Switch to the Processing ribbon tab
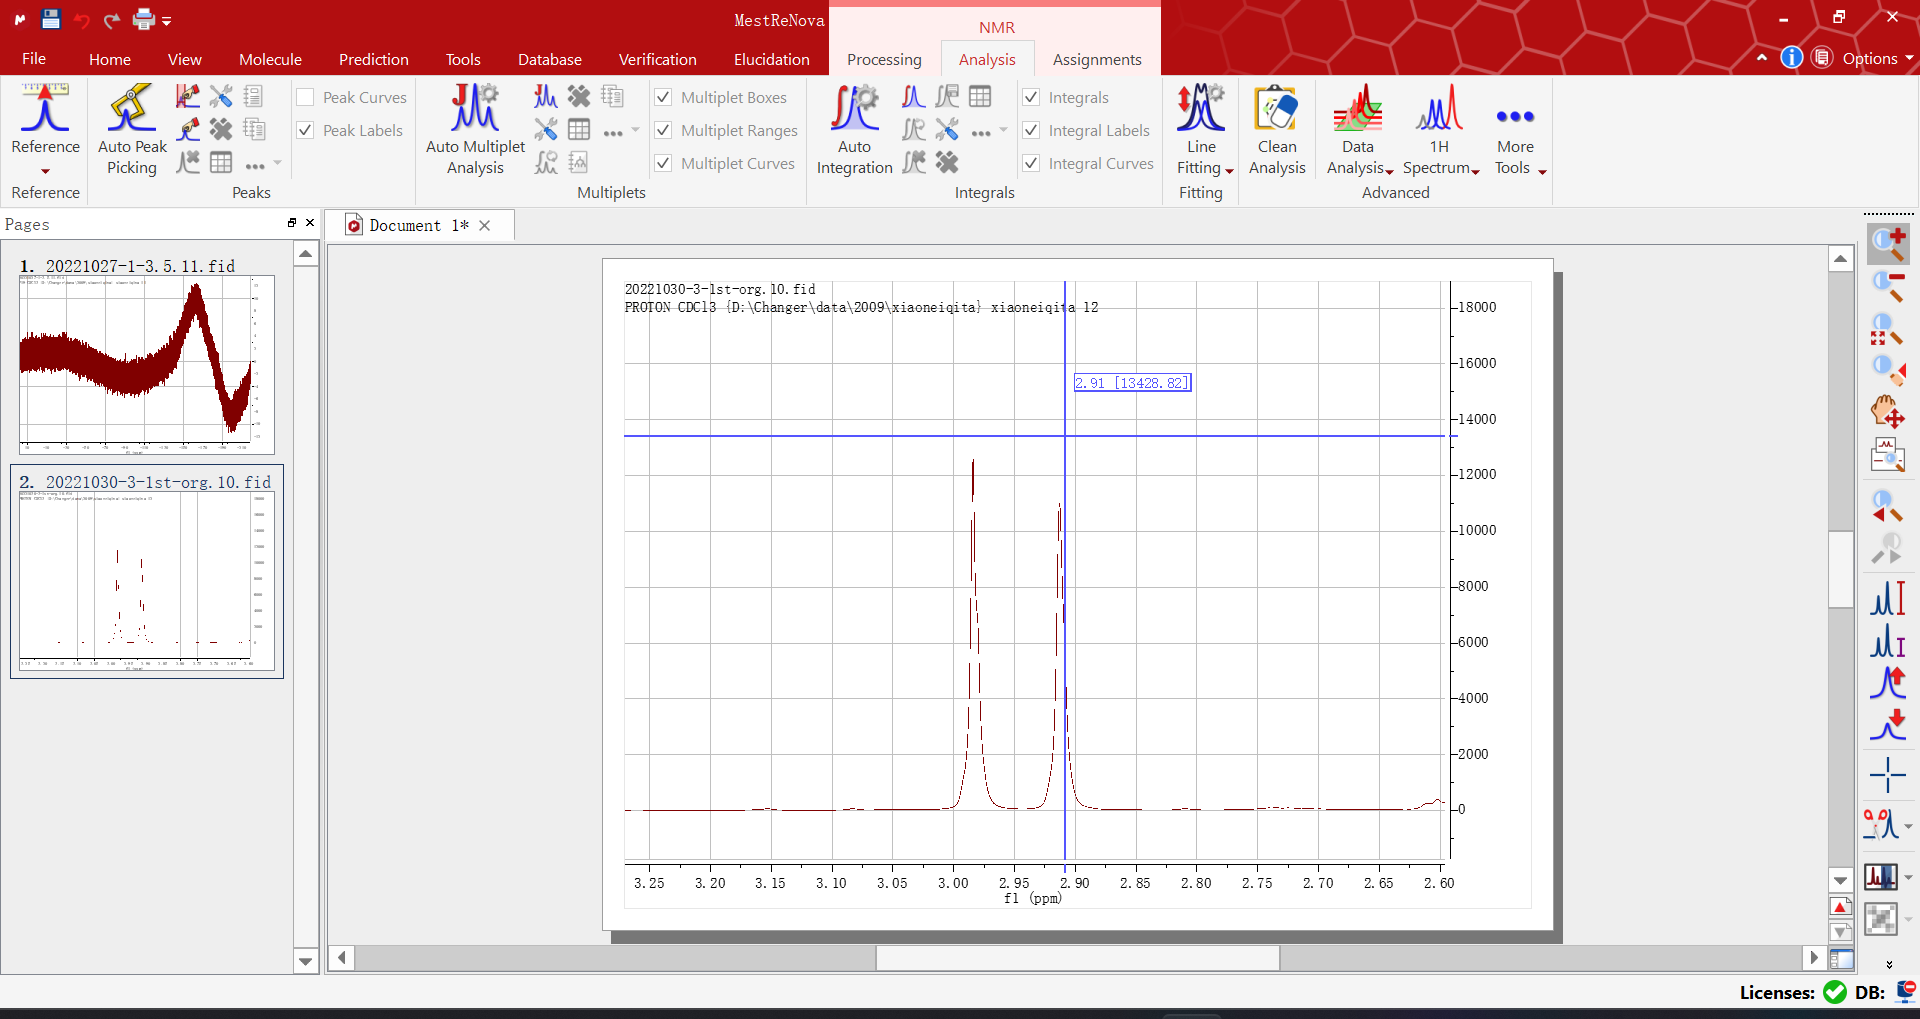The image size is (1920, 1019). 884,59
